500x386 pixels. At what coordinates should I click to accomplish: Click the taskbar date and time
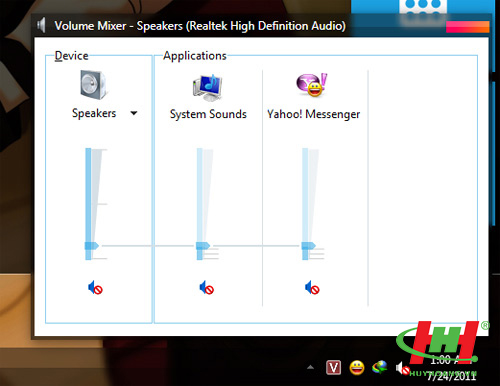(452, 368)
